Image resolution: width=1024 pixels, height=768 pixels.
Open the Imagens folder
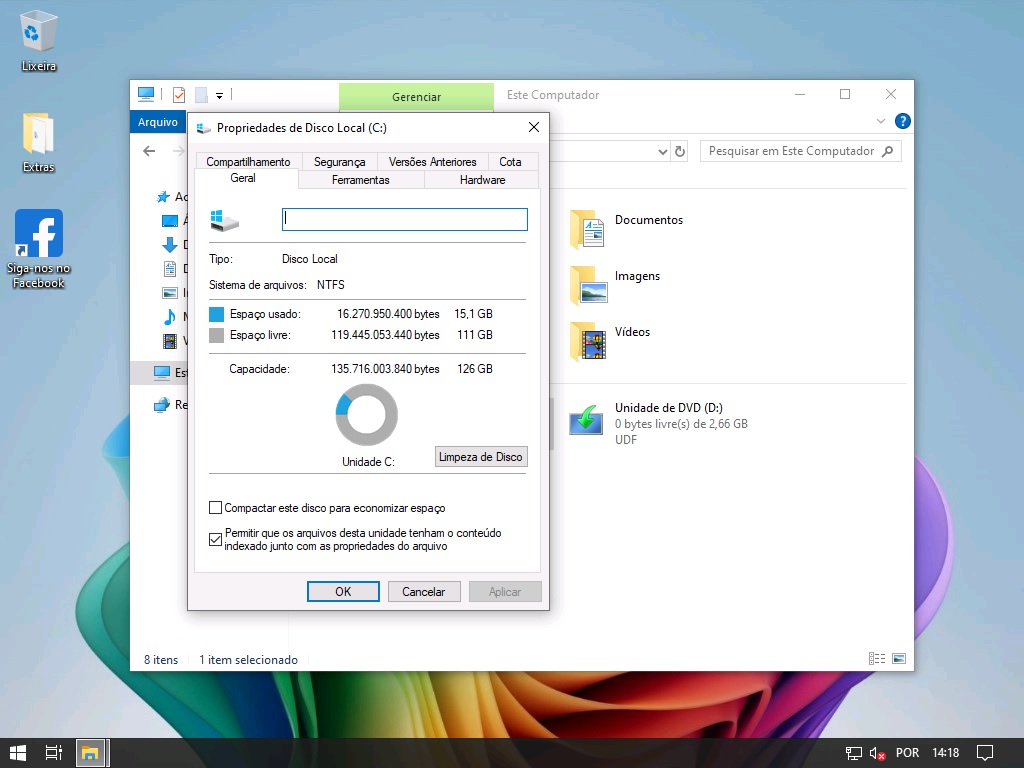(616, 285)
